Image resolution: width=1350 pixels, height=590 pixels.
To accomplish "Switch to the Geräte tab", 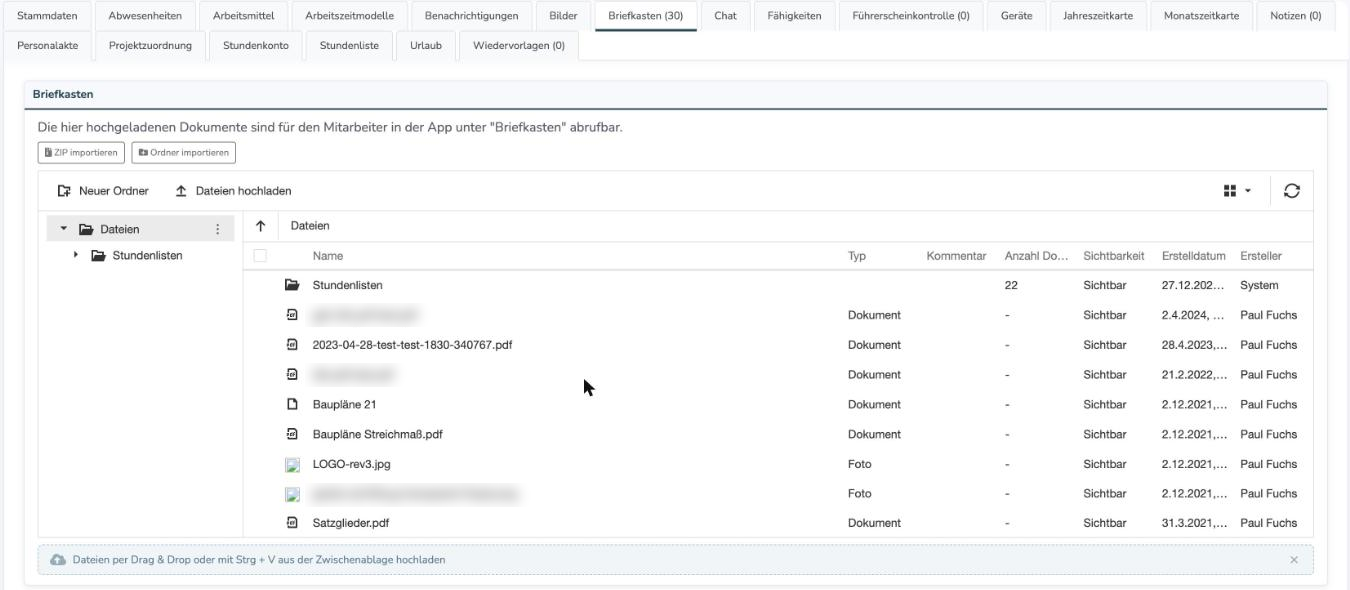I will click(x=1017, y=16).
